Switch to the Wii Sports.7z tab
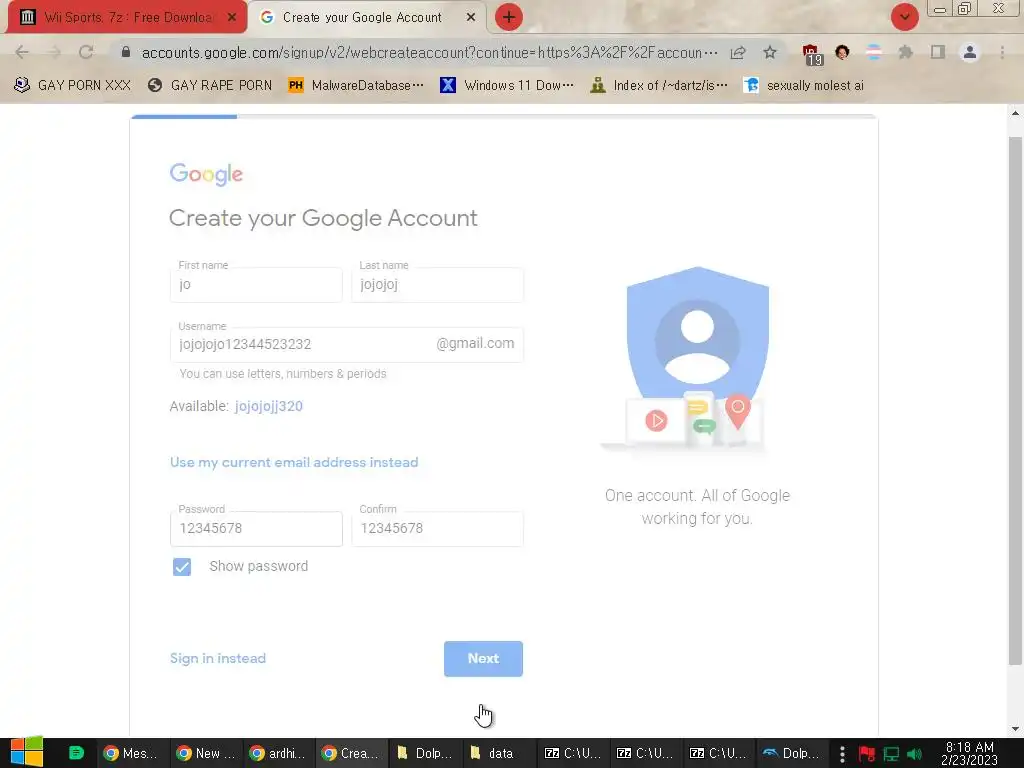 pos(127,17)
